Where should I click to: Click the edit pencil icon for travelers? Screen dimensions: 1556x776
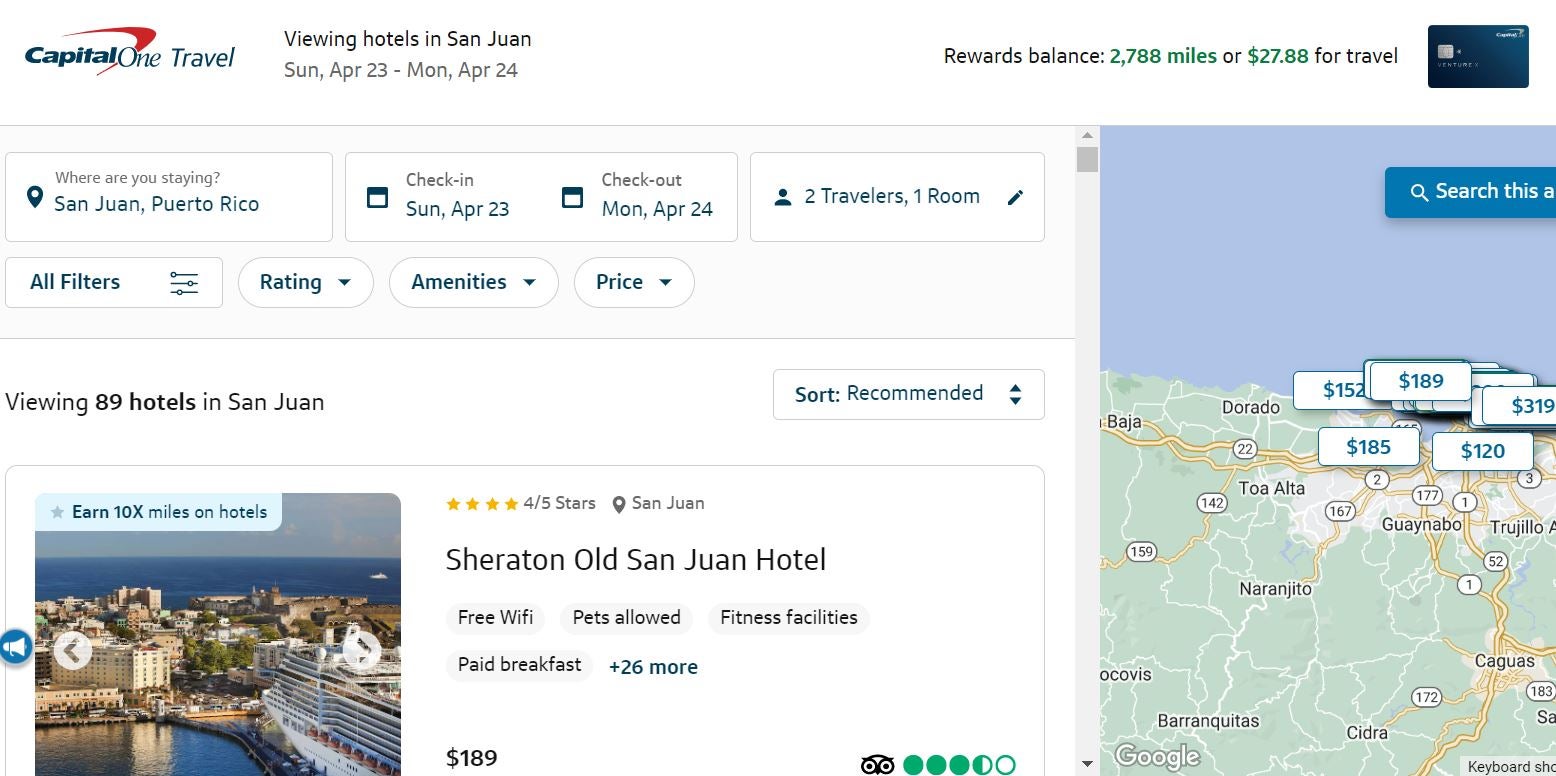tap(1015, 197)
